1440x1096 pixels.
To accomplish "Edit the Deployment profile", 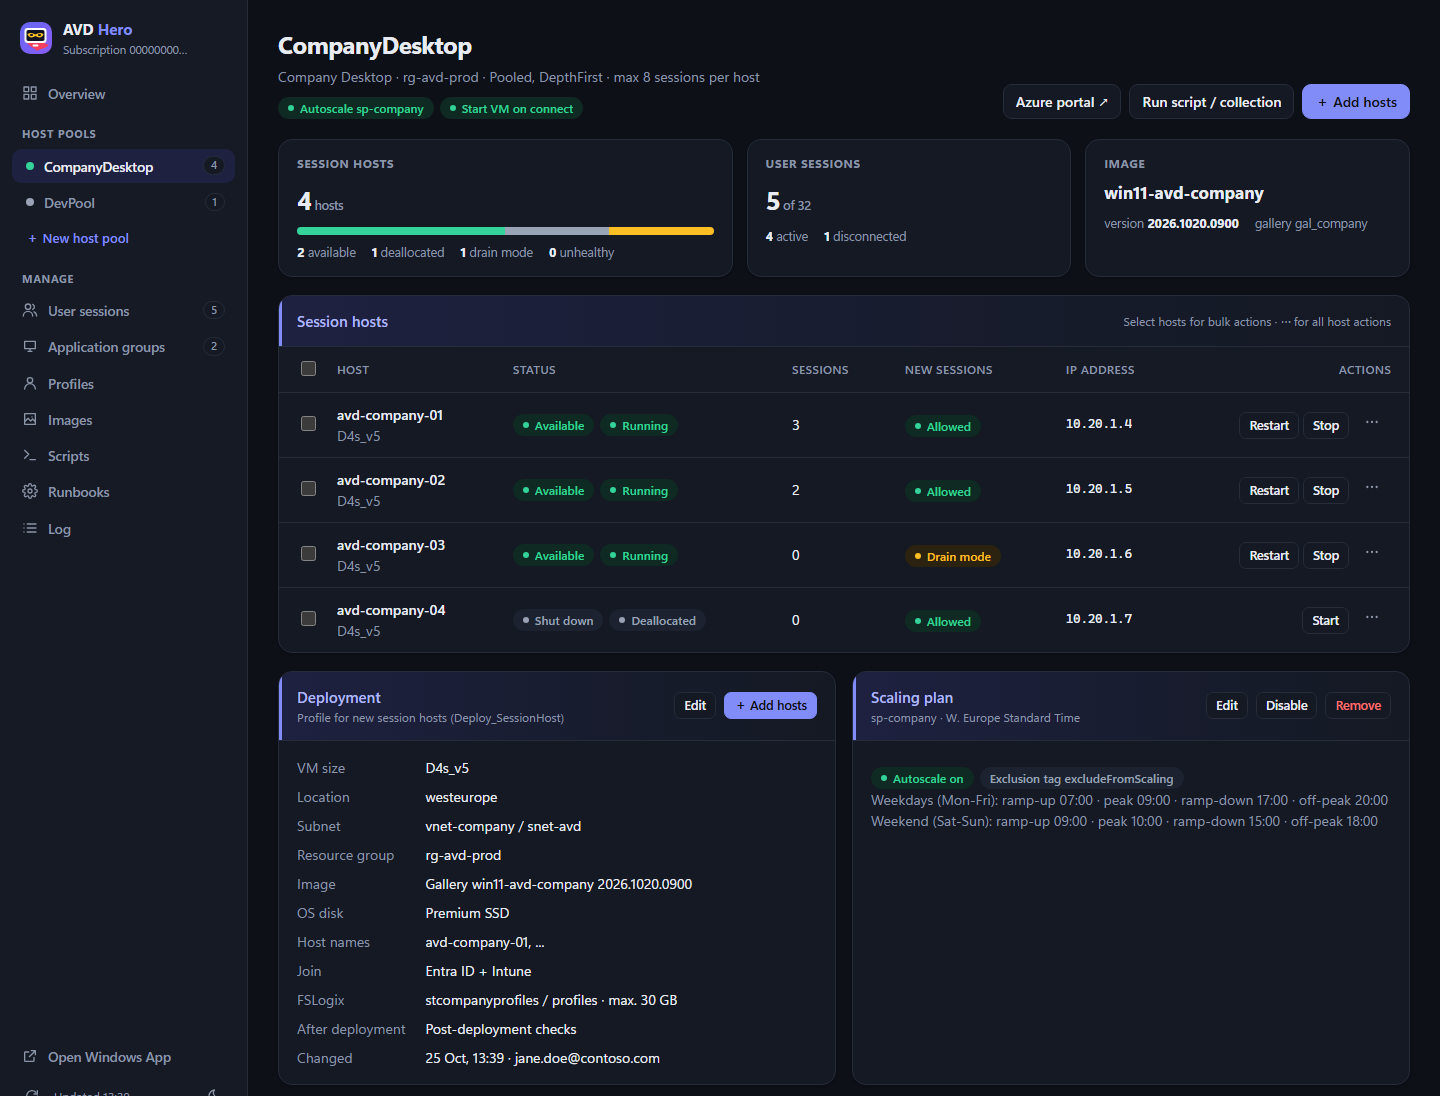I will (x=695, y=705).
